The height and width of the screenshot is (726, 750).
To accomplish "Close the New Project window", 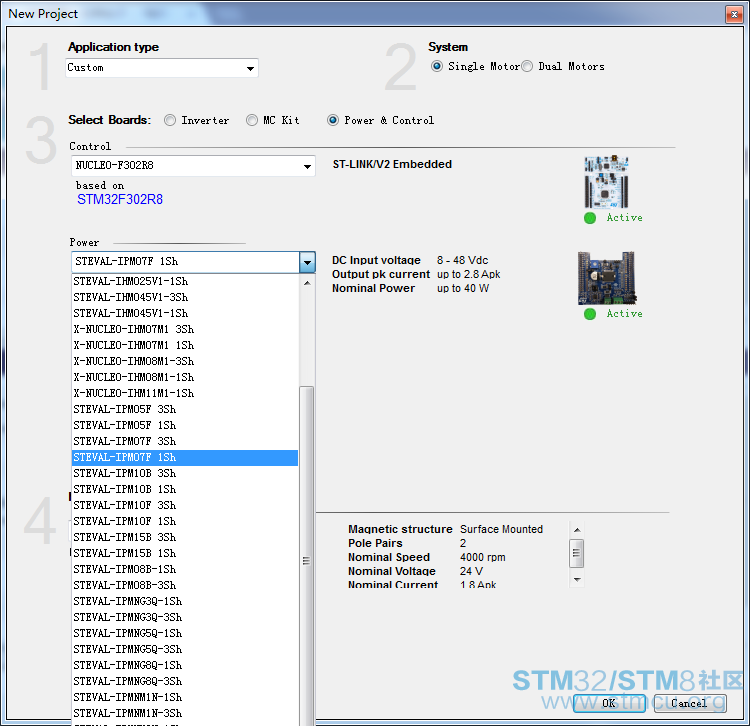I will pyautogui.click(x=734, y=14).
